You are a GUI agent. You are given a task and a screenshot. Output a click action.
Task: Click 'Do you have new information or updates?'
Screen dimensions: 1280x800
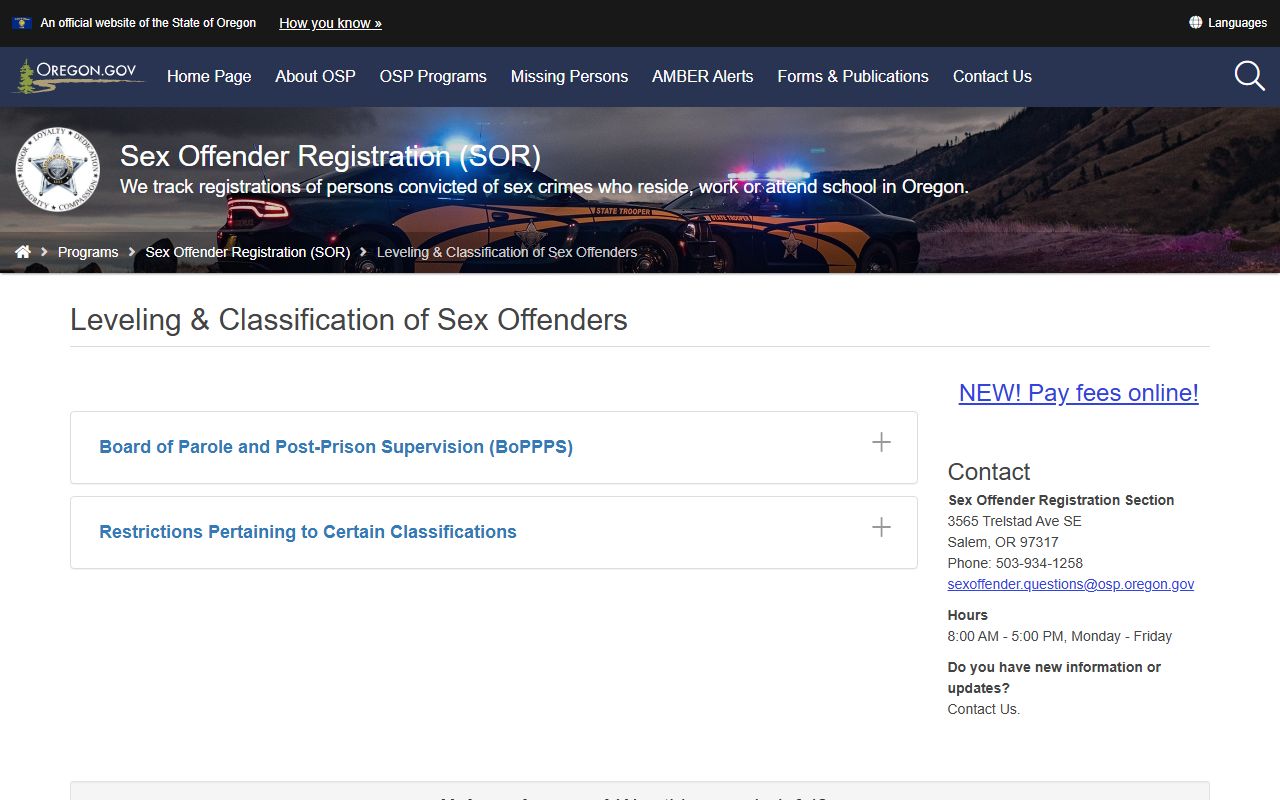pos(1054,677)
